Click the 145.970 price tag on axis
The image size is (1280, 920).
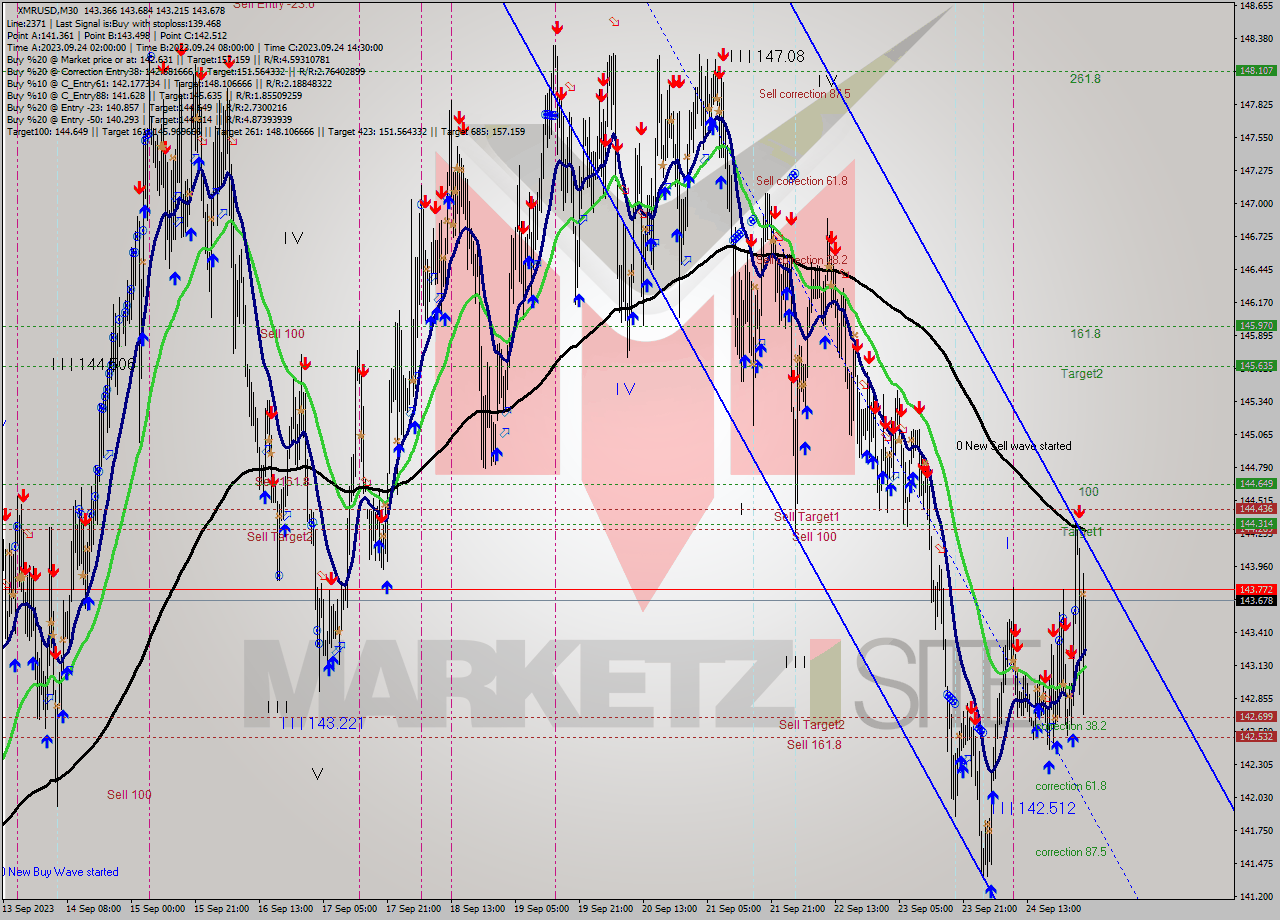1256,326
